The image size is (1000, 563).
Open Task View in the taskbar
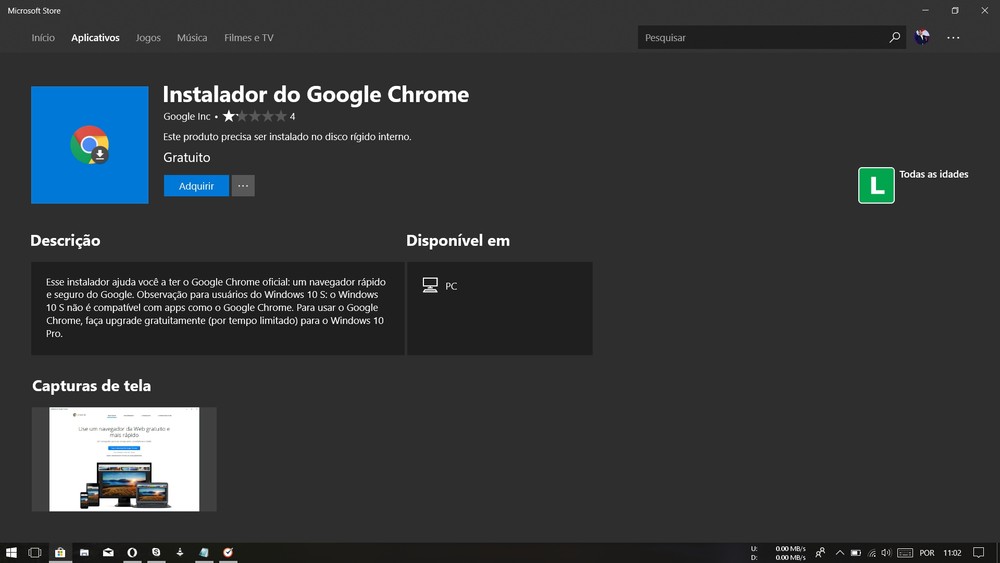click(x=35, y=552)
